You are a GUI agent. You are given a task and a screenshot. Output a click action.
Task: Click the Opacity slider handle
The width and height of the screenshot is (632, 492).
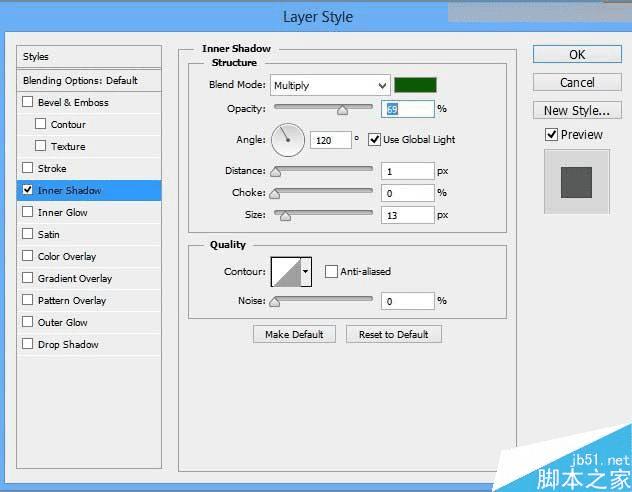[343, 110]
